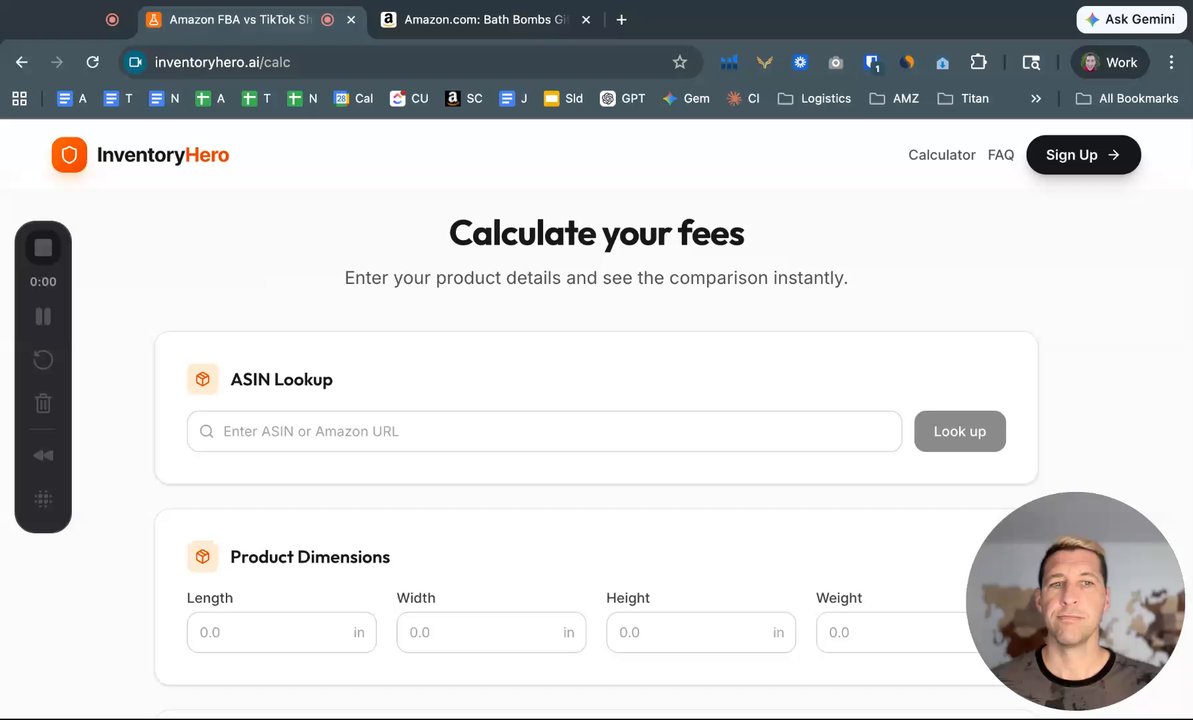Viewport: 1193px width, 720px height.
Task: Open the Gem bookmark
Action: click(x=686, y=98)
